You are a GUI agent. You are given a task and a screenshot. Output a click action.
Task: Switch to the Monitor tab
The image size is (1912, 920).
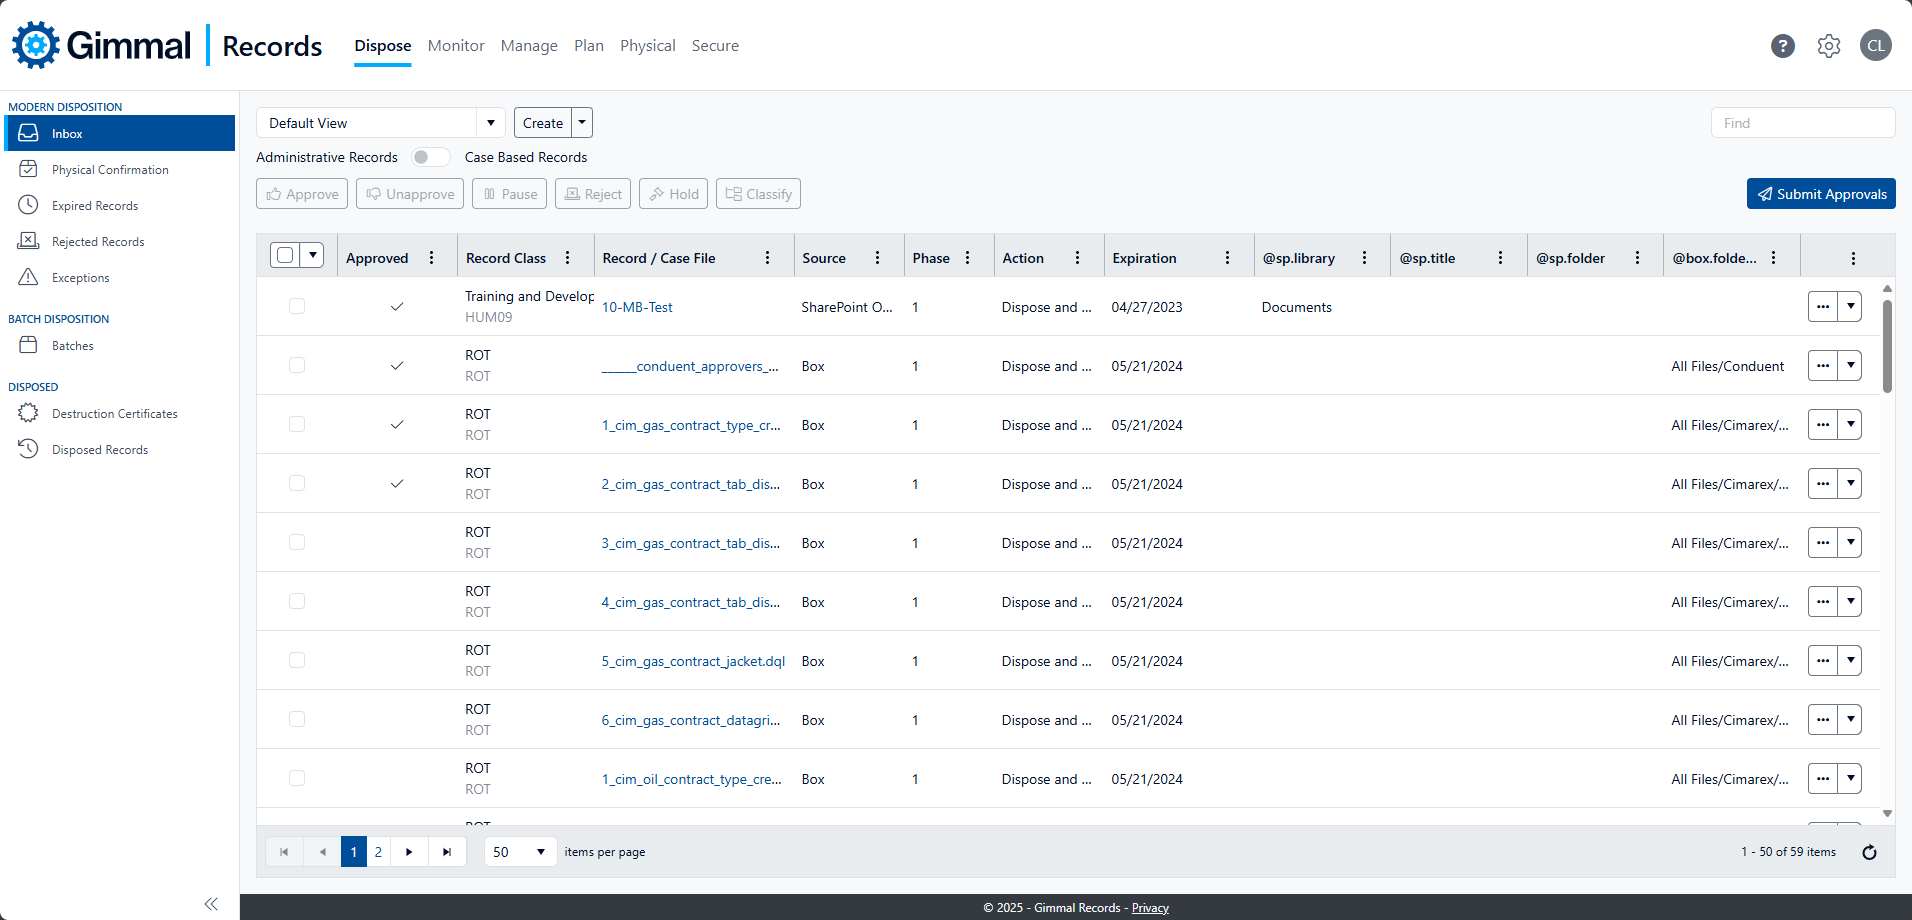click(x=455, y=46)
